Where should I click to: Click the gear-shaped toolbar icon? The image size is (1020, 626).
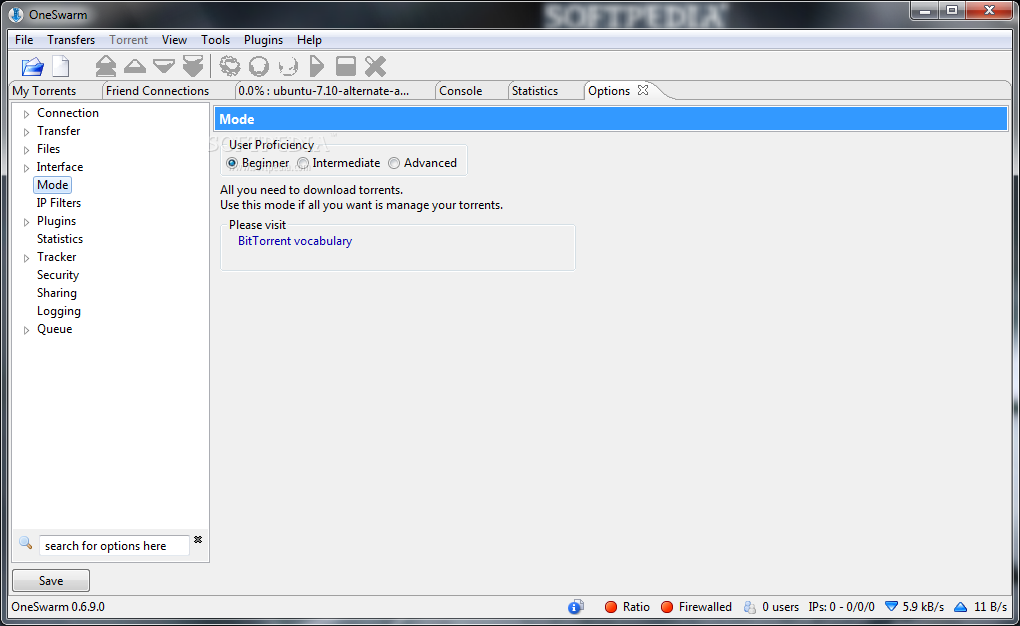230,66
